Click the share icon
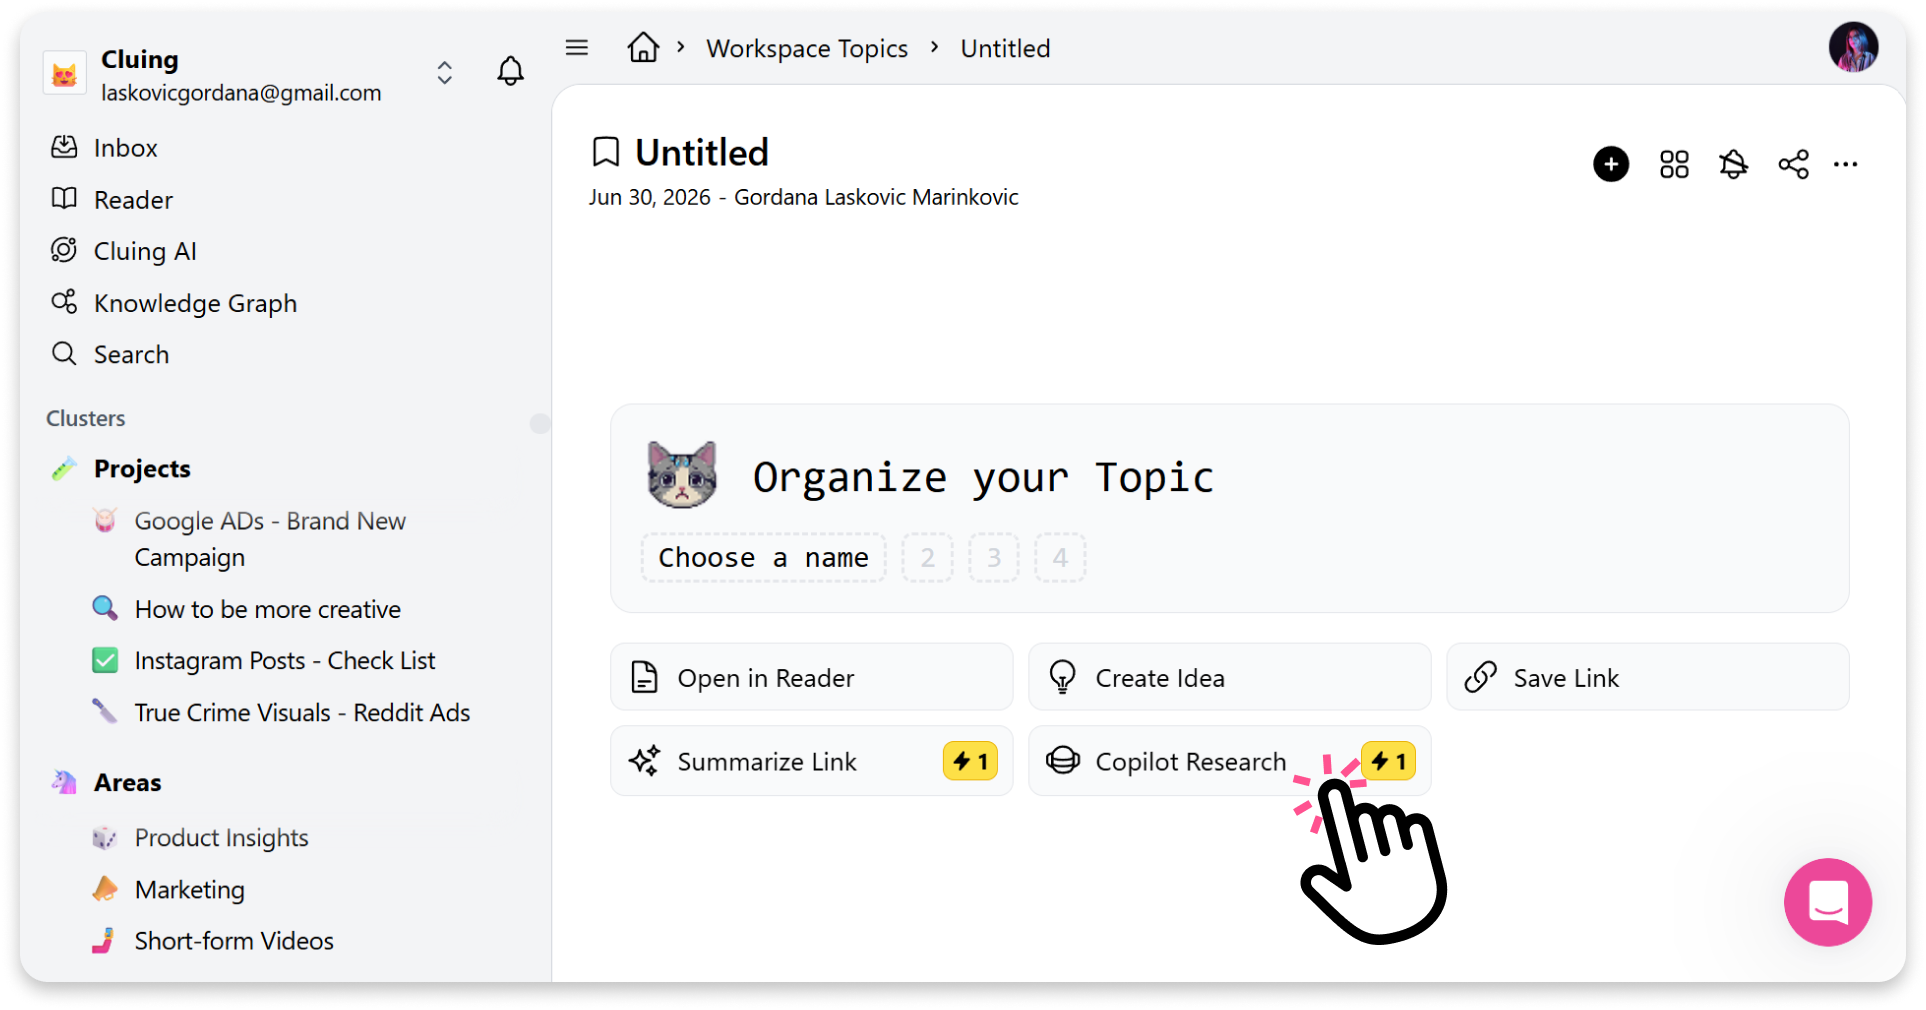The height and width of the screenshot is (1010, 1926). [x=1793, y=164]
